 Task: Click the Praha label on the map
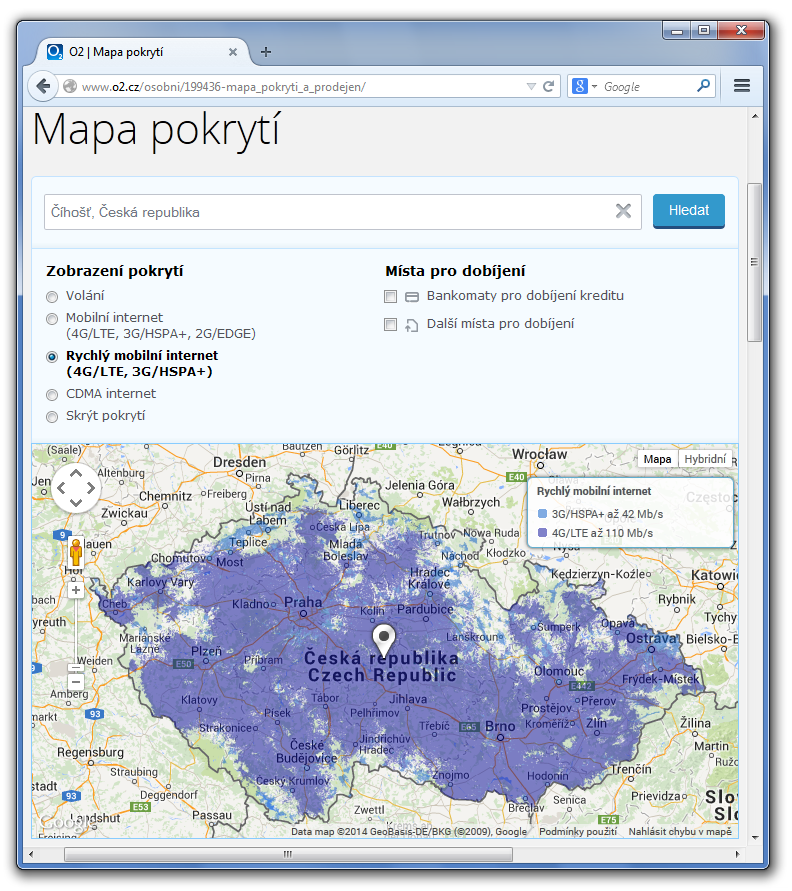click(303, 602)
